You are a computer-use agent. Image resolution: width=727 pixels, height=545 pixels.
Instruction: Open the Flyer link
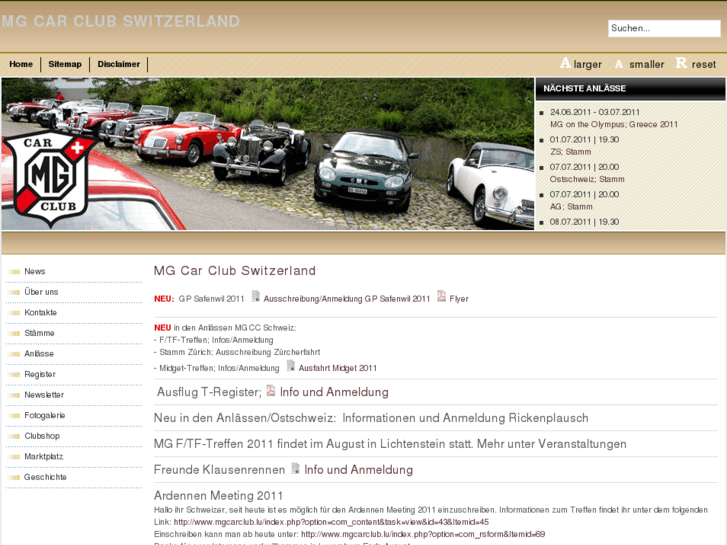coord(459,299)
